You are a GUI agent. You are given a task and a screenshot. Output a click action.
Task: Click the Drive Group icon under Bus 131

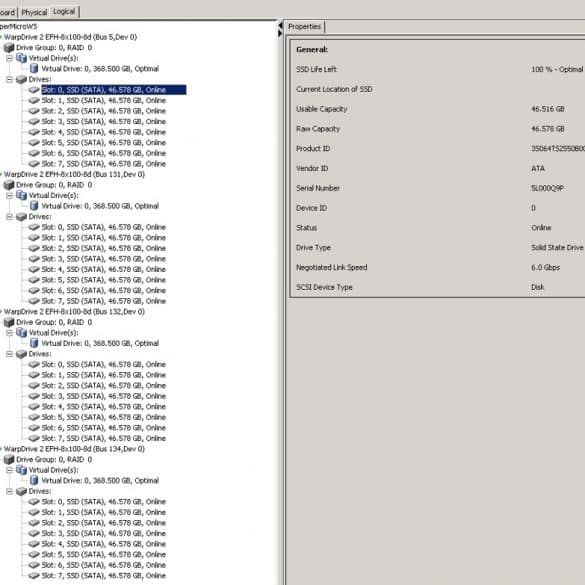tap(9, 185)
